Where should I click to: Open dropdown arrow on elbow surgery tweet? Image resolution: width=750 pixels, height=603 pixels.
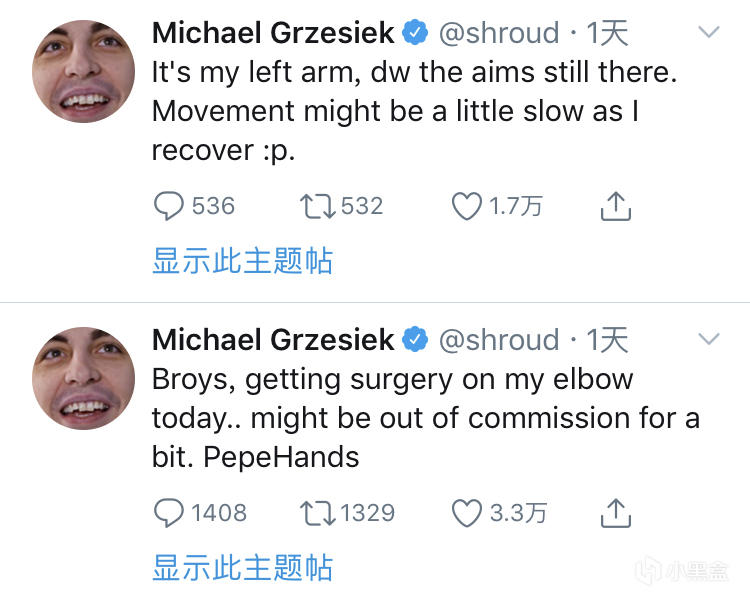coord(708,340)
